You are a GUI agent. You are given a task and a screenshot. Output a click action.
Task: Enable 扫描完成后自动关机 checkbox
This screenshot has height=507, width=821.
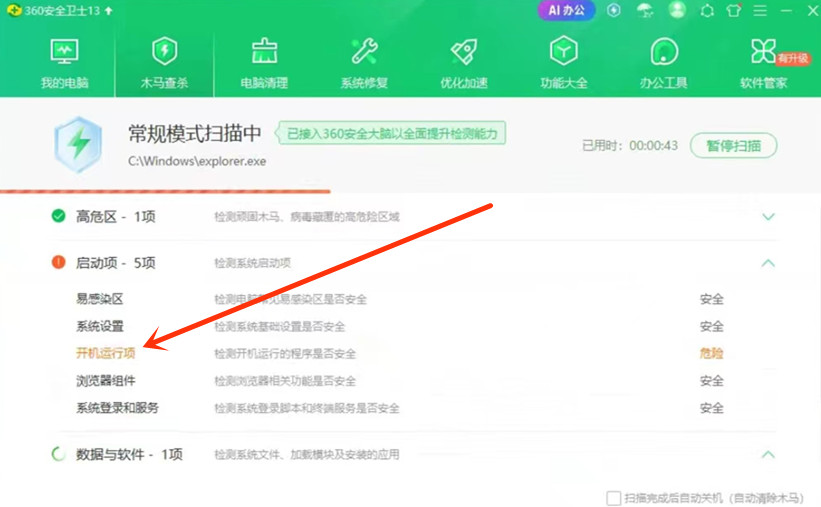click(x=614, y=498)
